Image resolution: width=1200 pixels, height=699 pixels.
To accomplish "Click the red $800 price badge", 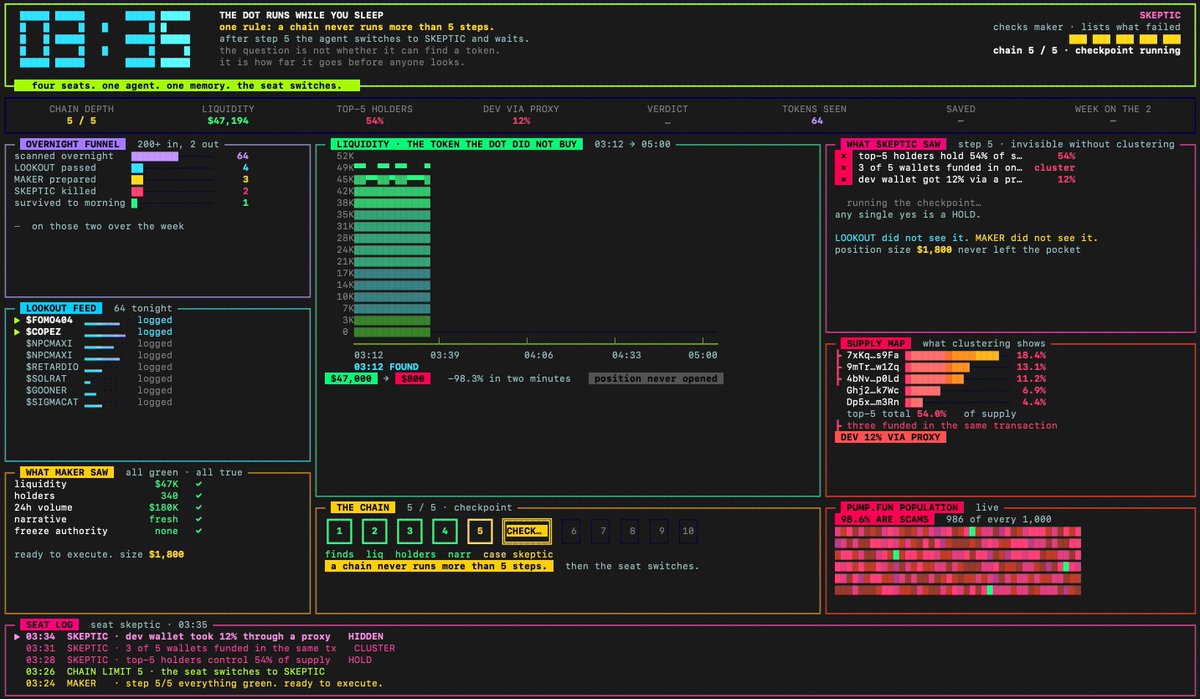I will click(411, 379).
